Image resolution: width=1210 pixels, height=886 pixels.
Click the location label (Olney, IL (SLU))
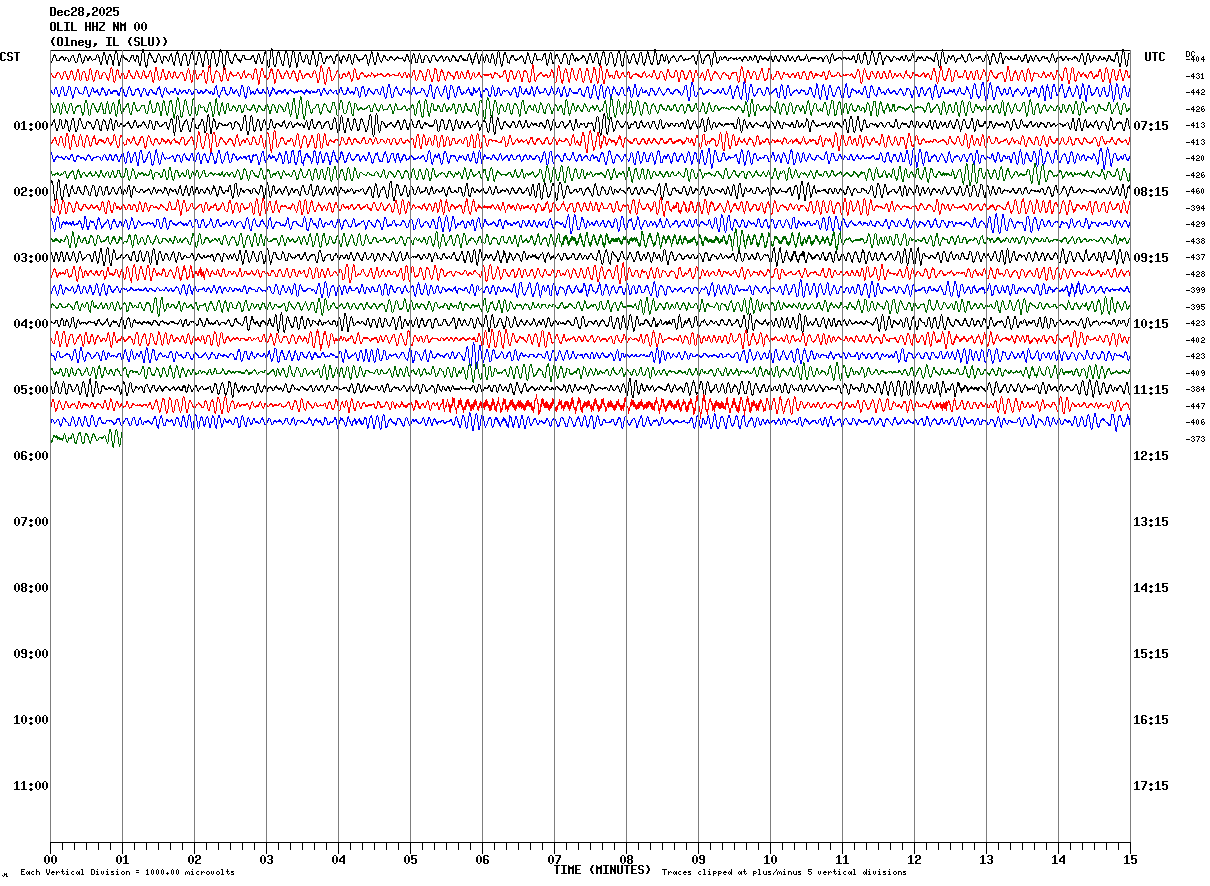pos(109,41)
